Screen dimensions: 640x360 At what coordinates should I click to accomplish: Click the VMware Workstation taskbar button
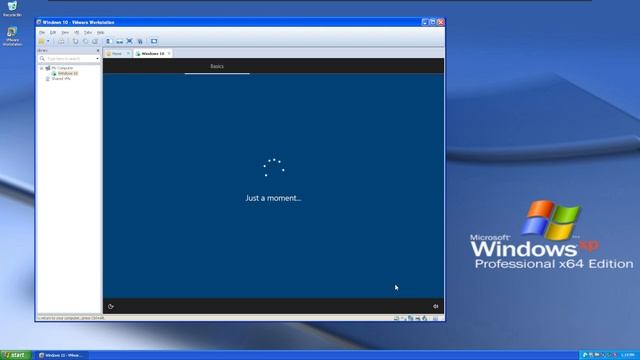[61, 355]
